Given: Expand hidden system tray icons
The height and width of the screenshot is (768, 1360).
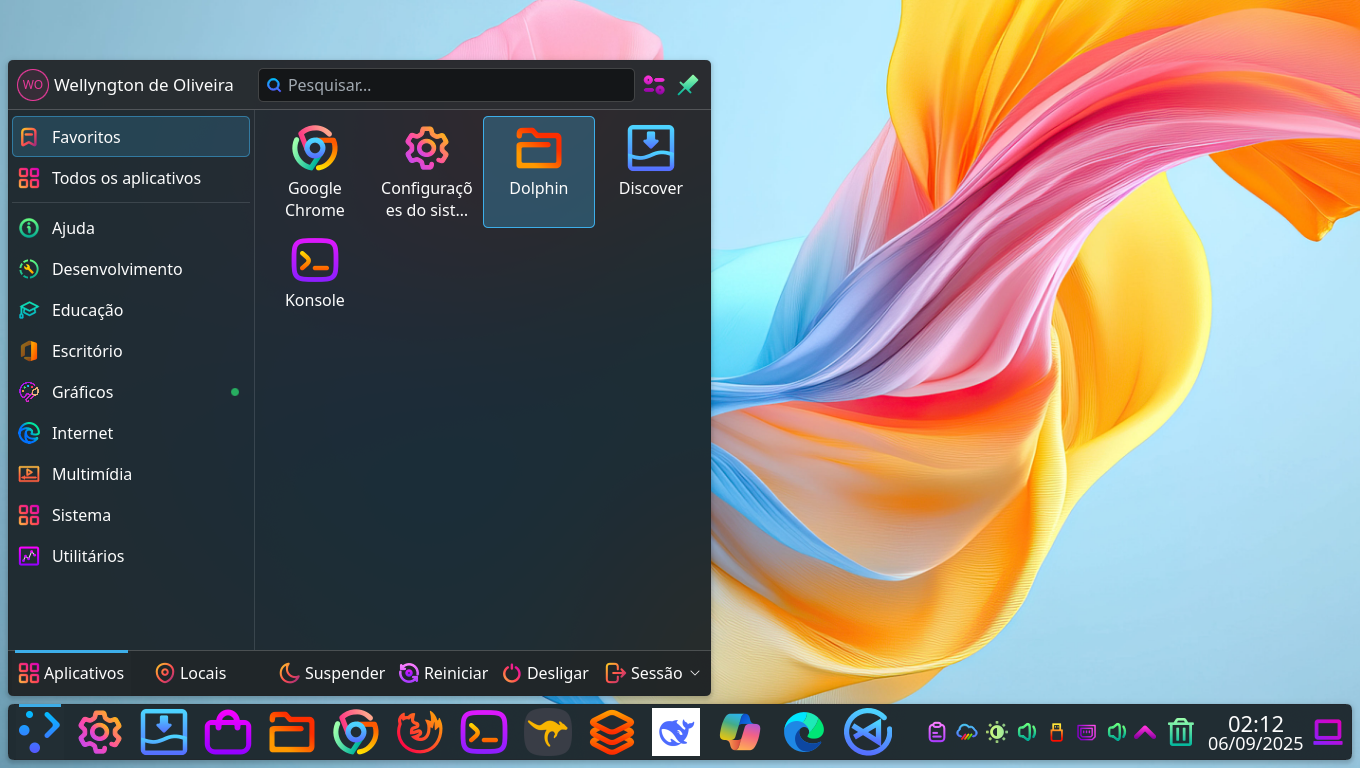Looking at the screenshot, I should pyautogui.click(x=1146, y=731).
